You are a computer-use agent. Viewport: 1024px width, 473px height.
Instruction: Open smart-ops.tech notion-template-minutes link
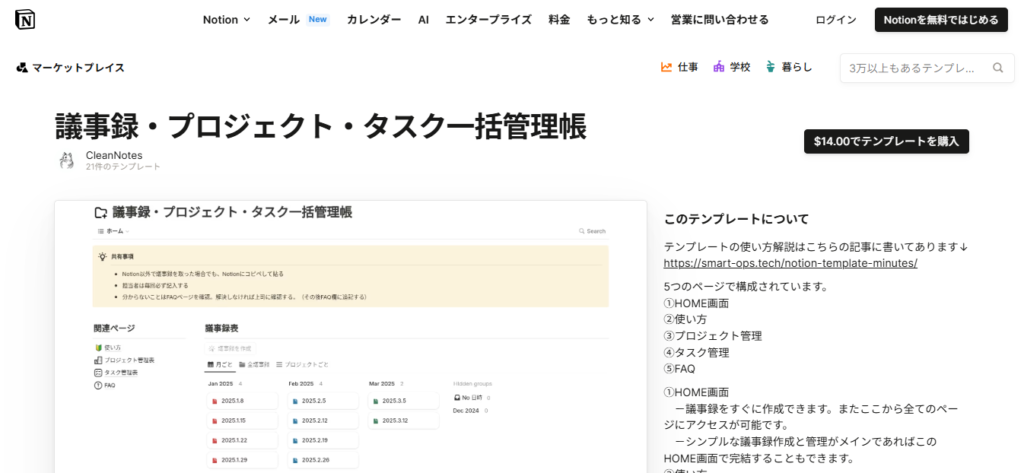point(790,263)
